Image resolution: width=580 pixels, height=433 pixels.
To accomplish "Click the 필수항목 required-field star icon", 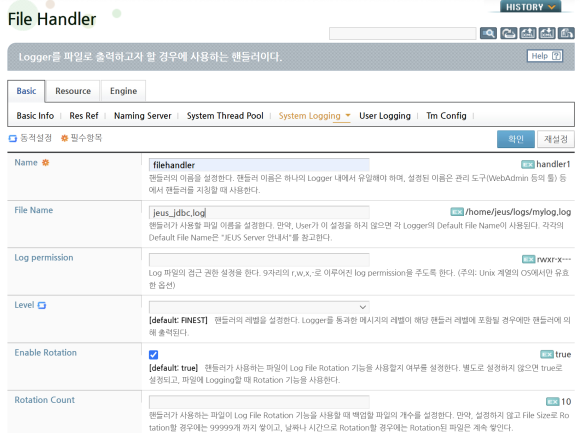I will pyautogui.click(x=64, y=138).
